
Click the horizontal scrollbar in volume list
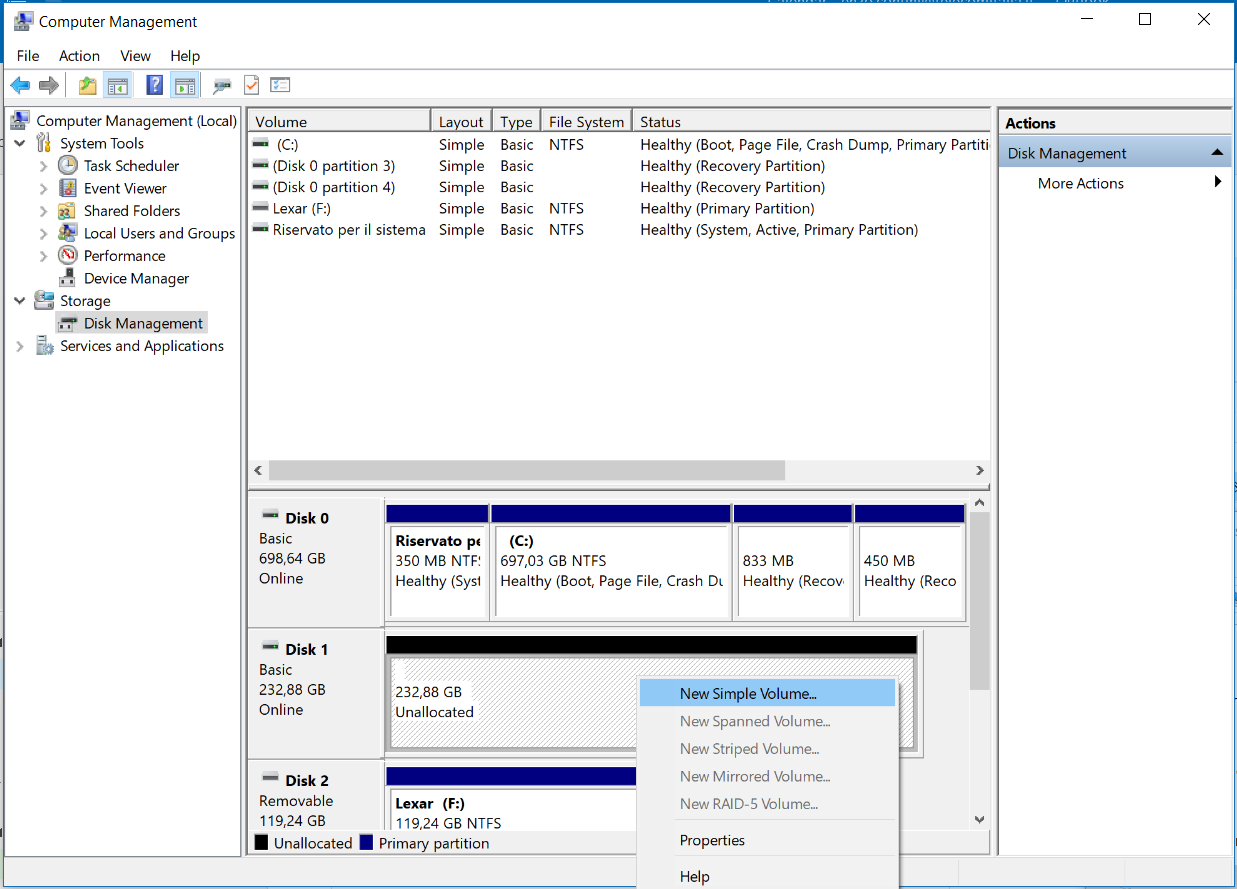pos(526,470)
